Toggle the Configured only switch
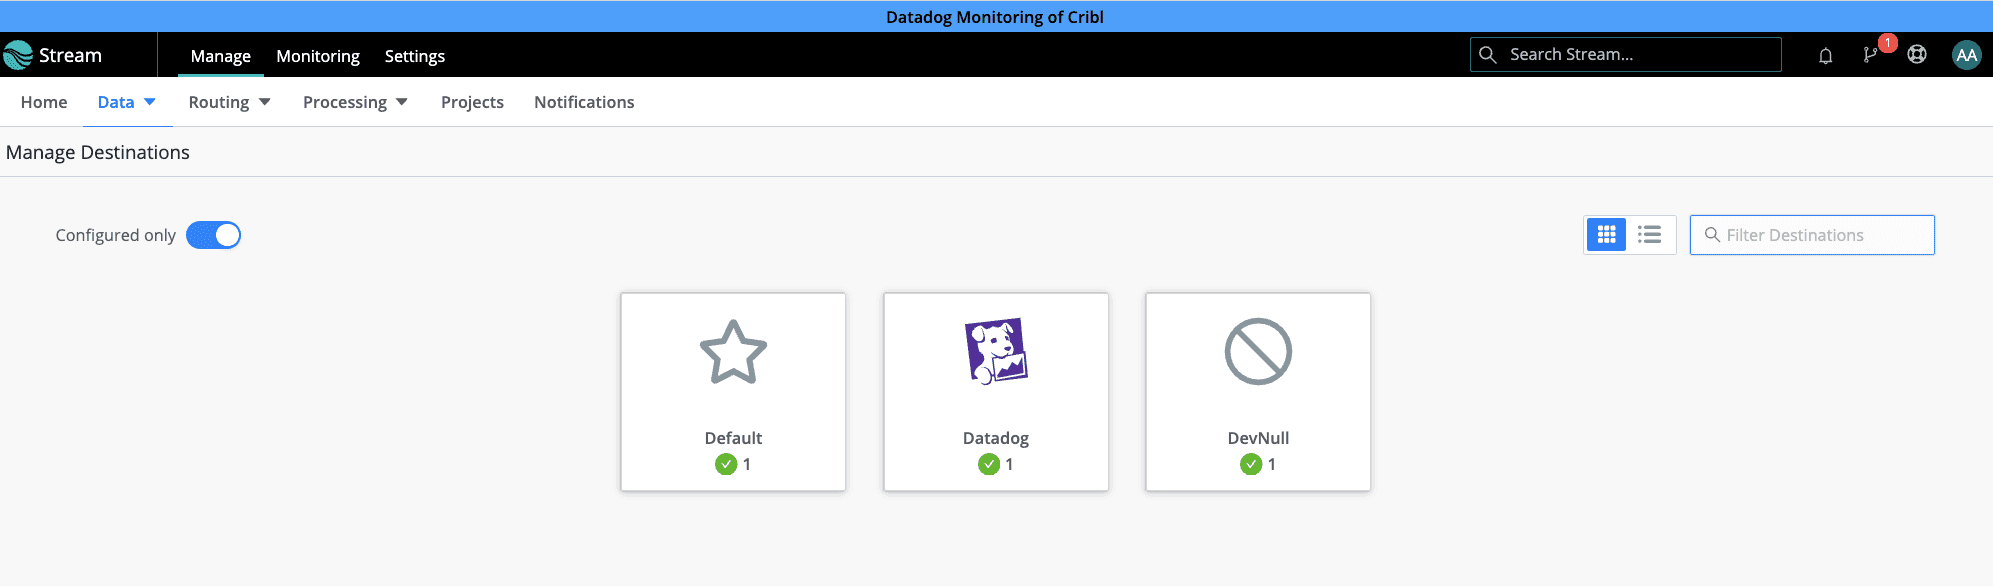Viewport: 1993px width, 586px height. (214, 235)
